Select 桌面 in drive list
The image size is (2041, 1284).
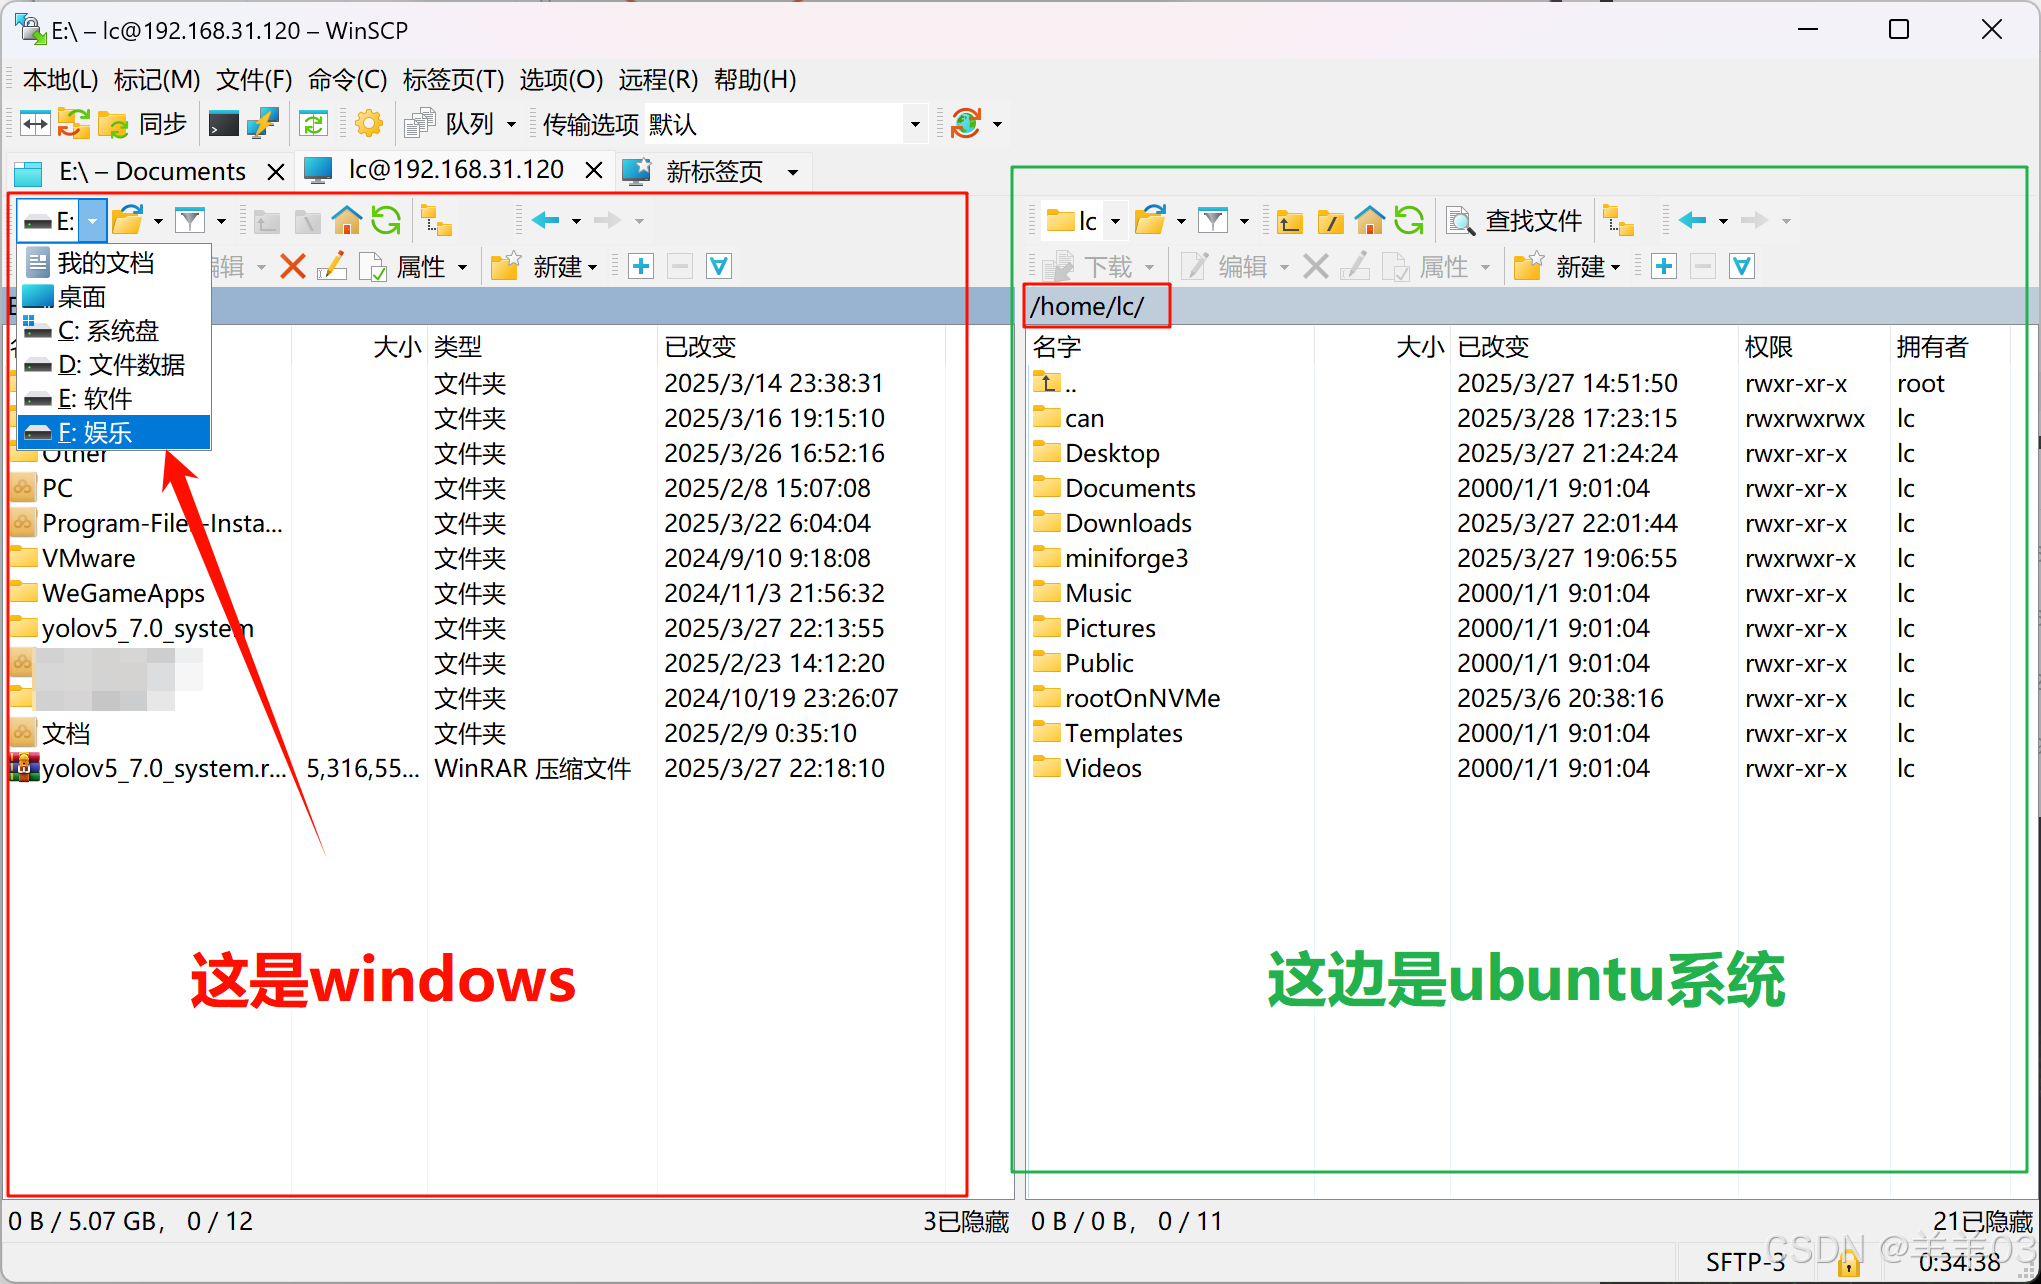point(114,297)
